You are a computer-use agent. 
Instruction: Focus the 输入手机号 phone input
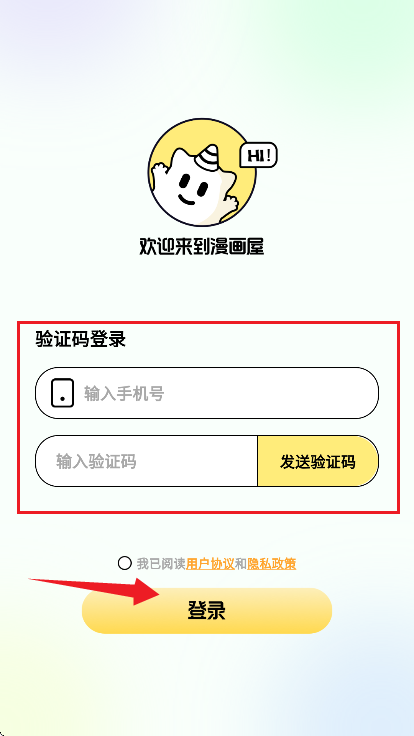(x=207, y=393)
